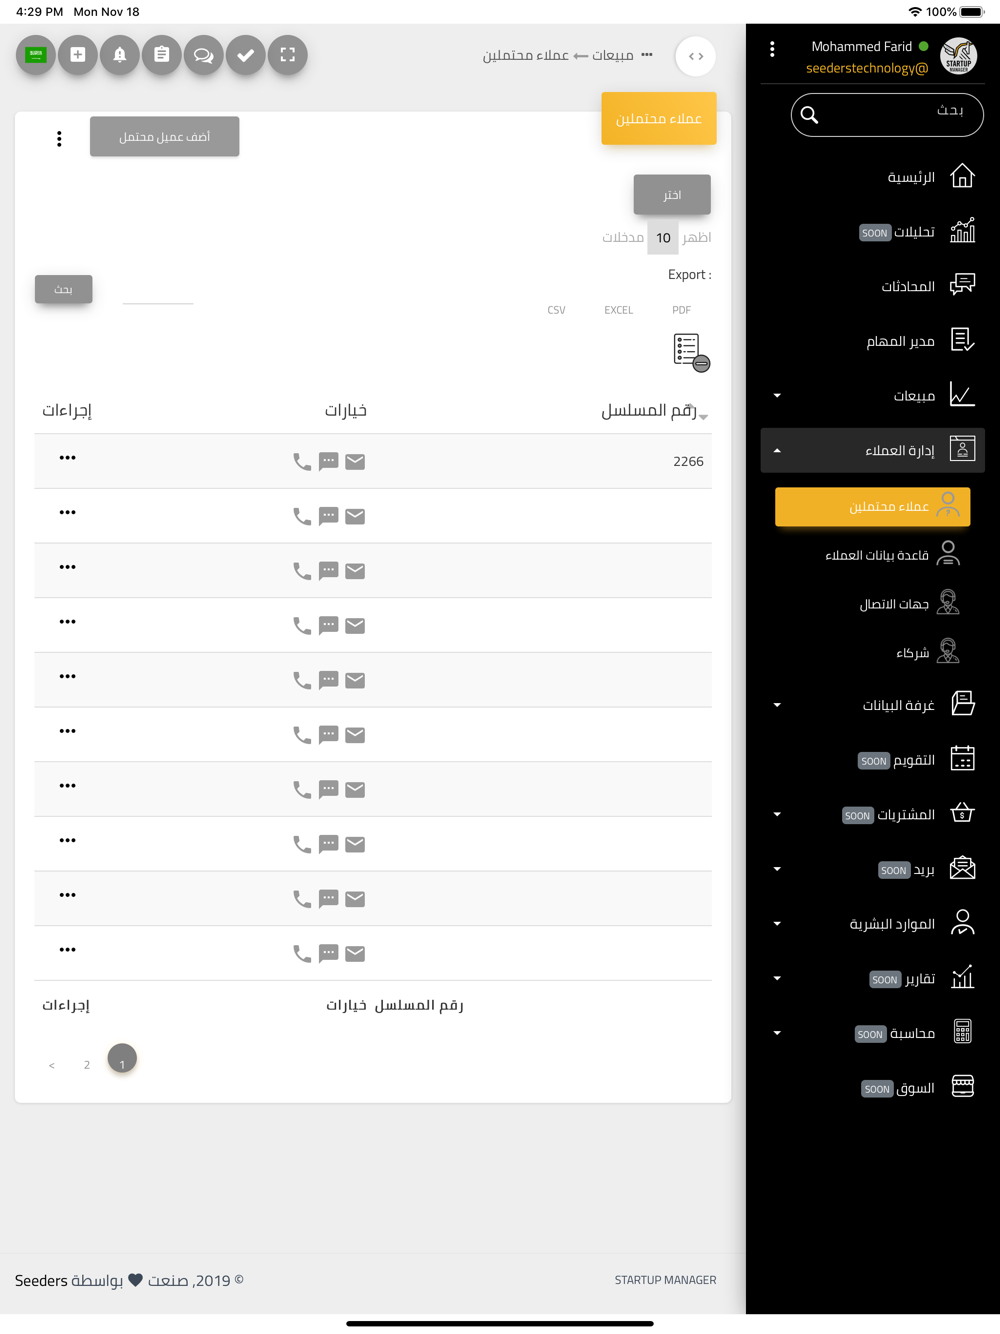Click the sidebar collapse arrows button

[696, 56]
